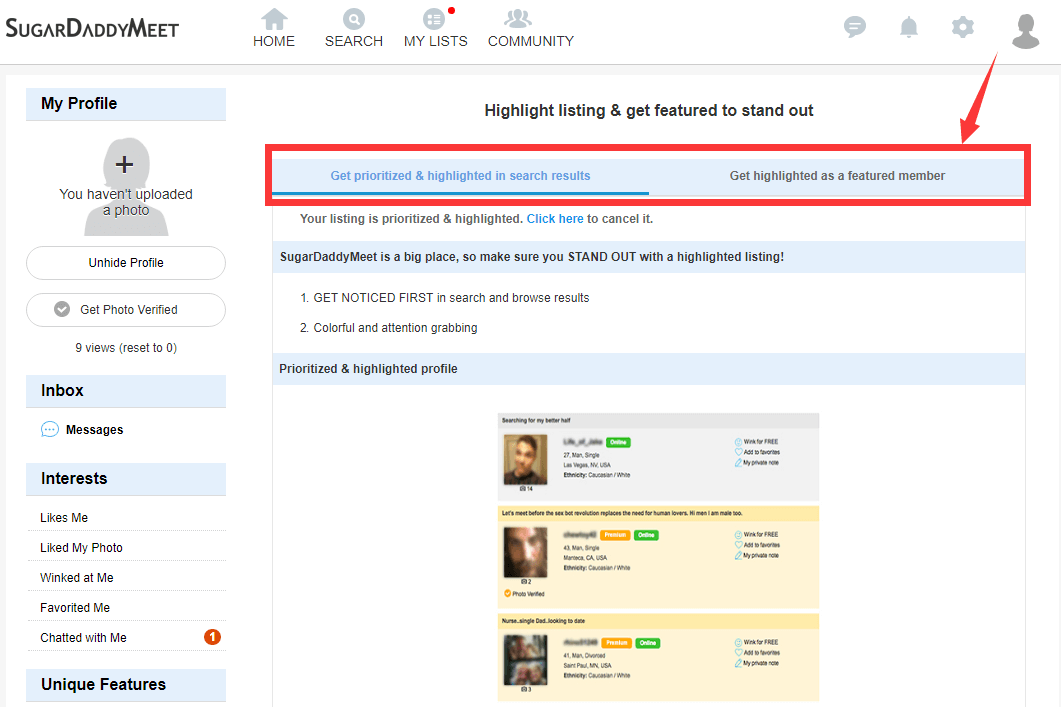Click the SEARCH menu label
Image resolution: width=1061 pixels, height=707 pixels.
[354, 41]
